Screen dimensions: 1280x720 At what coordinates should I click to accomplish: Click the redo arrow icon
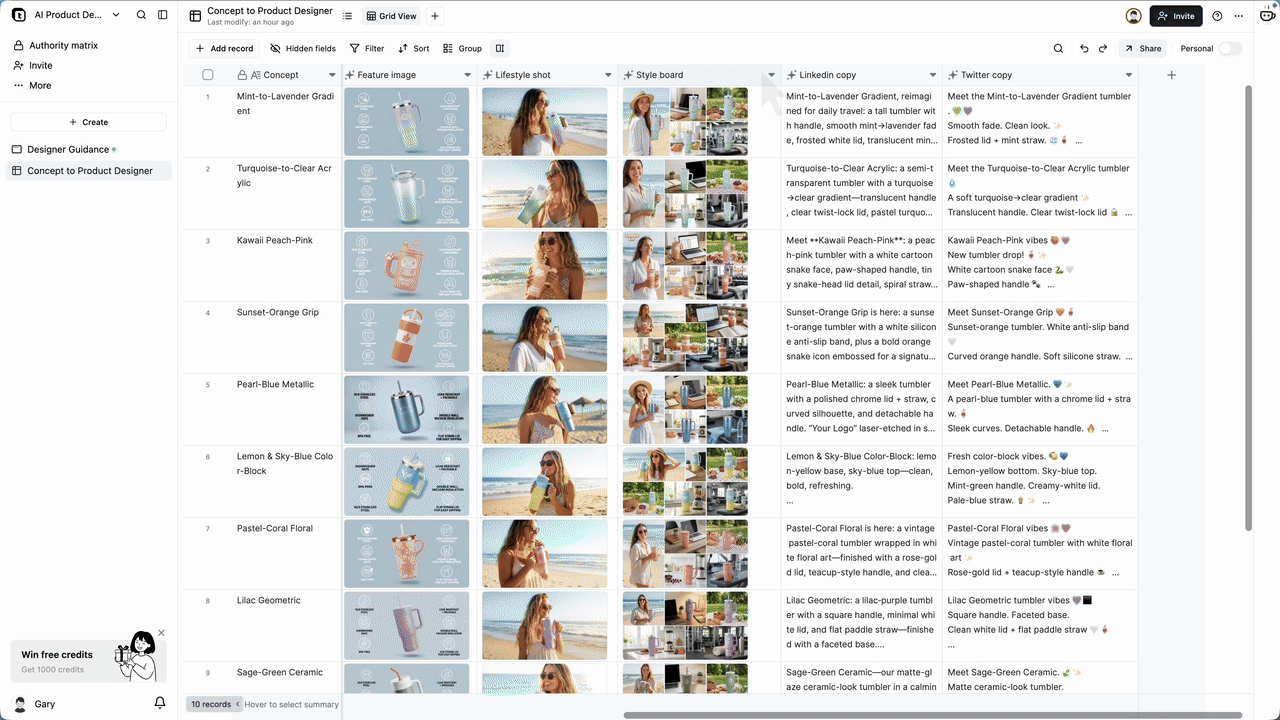click(x=1103, y=48)
